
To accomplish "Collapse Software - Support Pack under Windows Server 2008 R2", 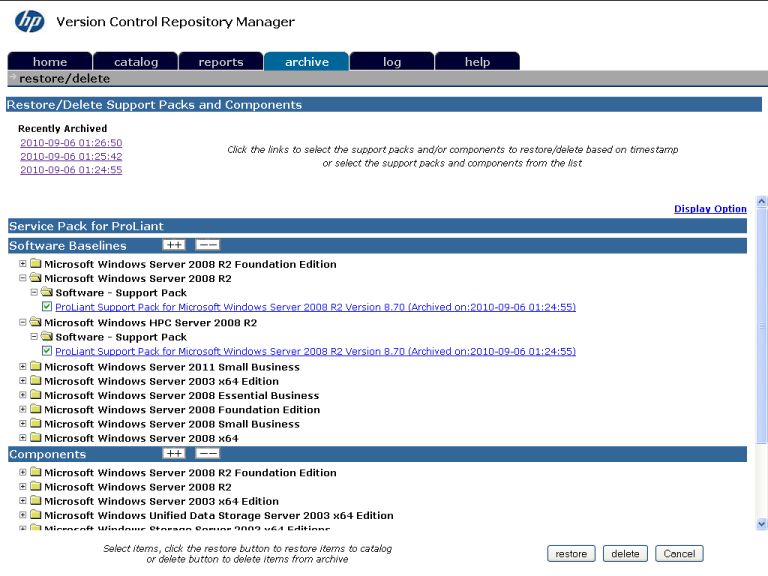I will tap(34, 292).
